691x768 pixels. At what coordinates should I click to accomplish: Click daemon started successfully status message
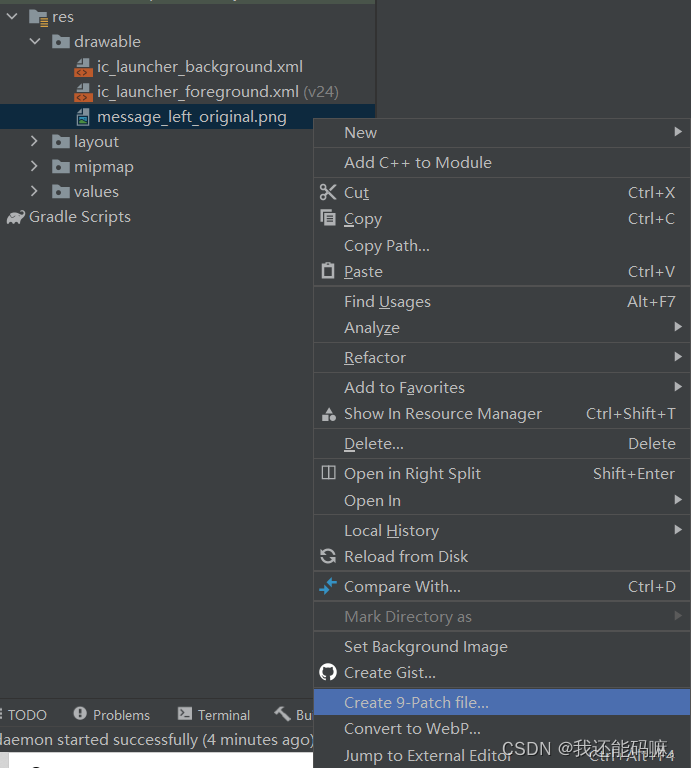(x=157, y=740)
